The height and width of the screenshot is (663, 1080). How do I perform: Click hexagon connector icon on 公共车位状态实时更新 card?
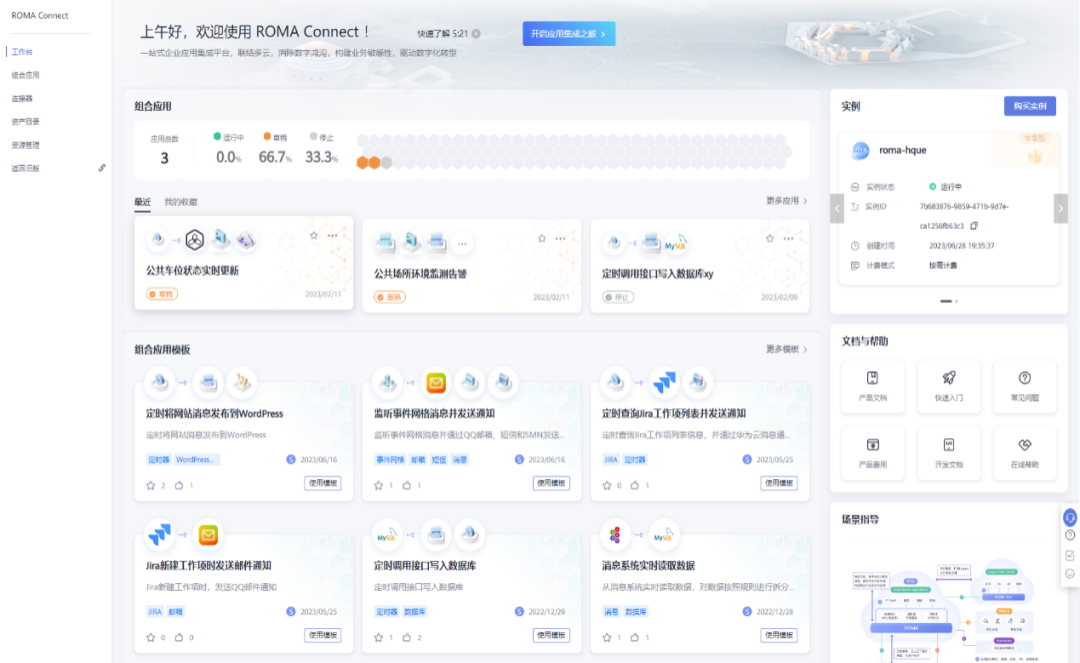tap(195, 240)
